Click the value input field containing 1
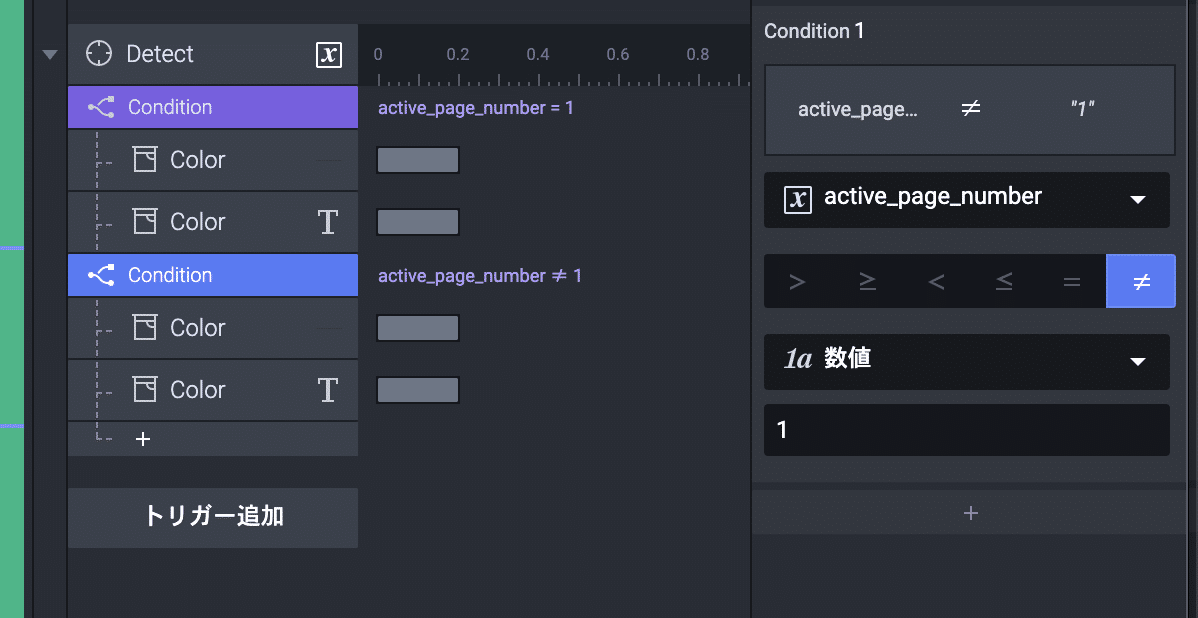This screenshot has width=1198, height=618. tap(967, 430)
